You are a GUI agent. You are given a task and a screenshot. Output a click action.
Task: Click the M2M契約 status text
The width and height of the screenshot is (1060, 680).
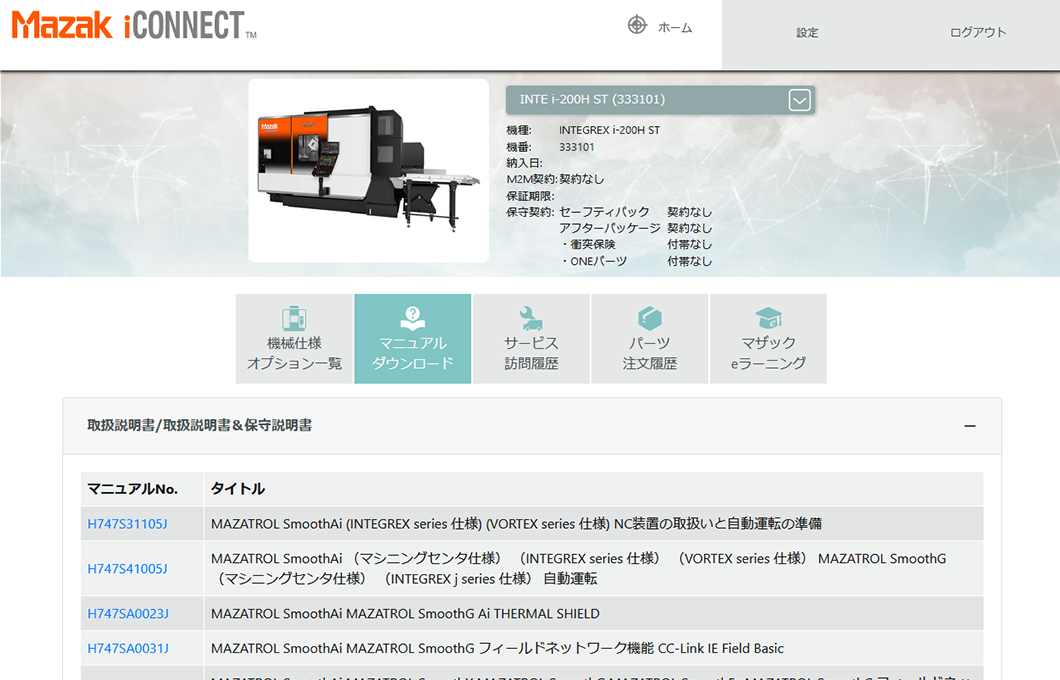pos(581,179)
